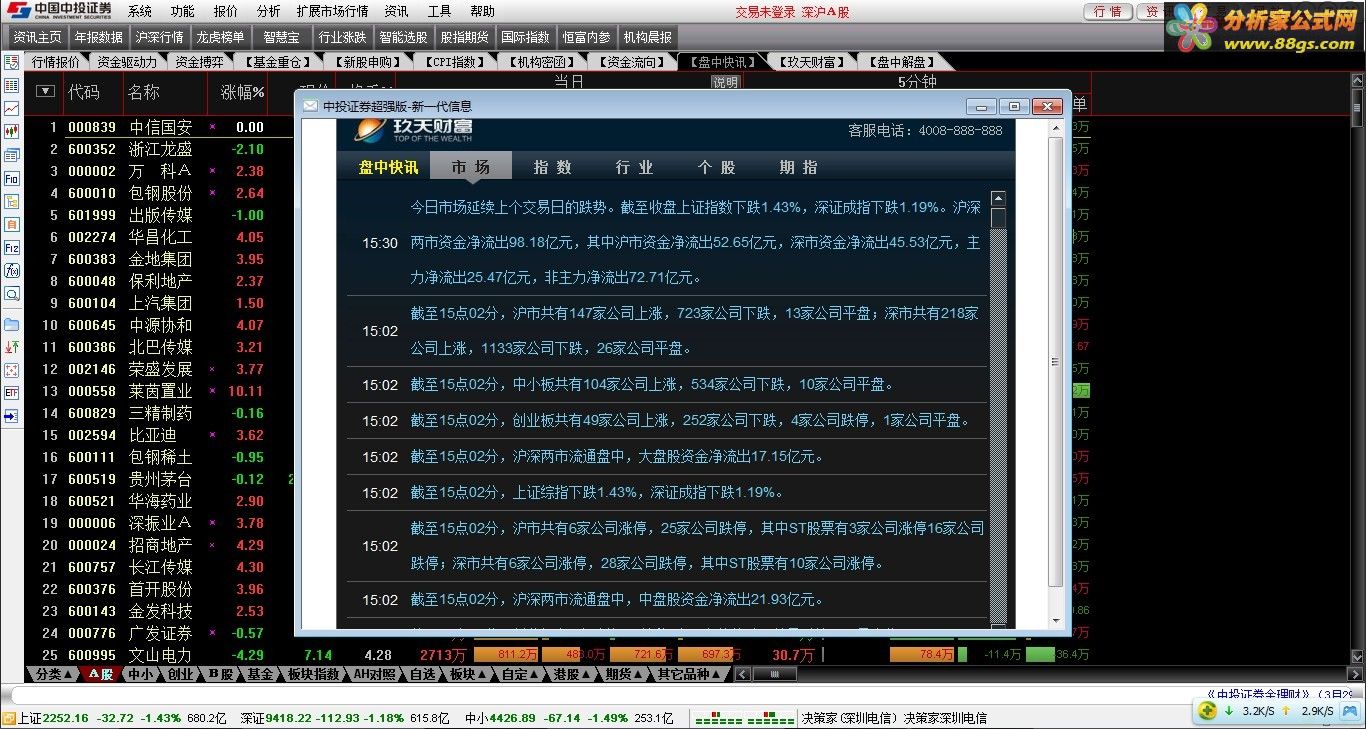This screenshot has height=729, width=1366.
Task: Click the magnifier search icon in sidebar
Action: (x=11, y=294)
